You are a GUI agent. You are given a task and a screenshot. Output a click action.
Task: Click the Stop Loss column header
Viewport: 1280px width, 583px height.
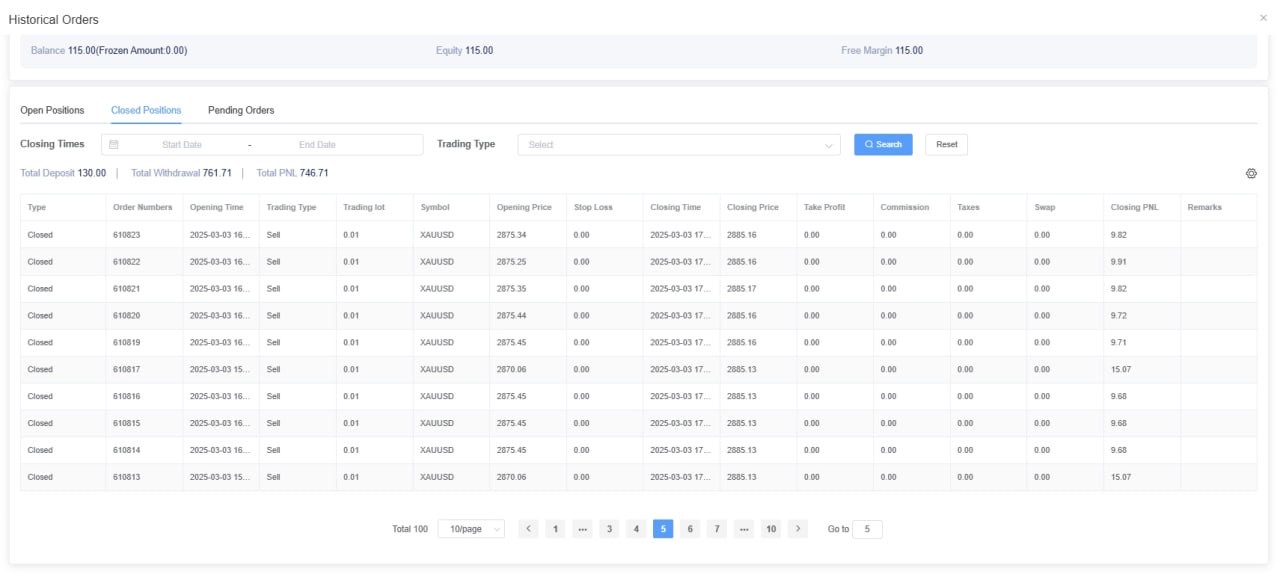tap(605, 208)
